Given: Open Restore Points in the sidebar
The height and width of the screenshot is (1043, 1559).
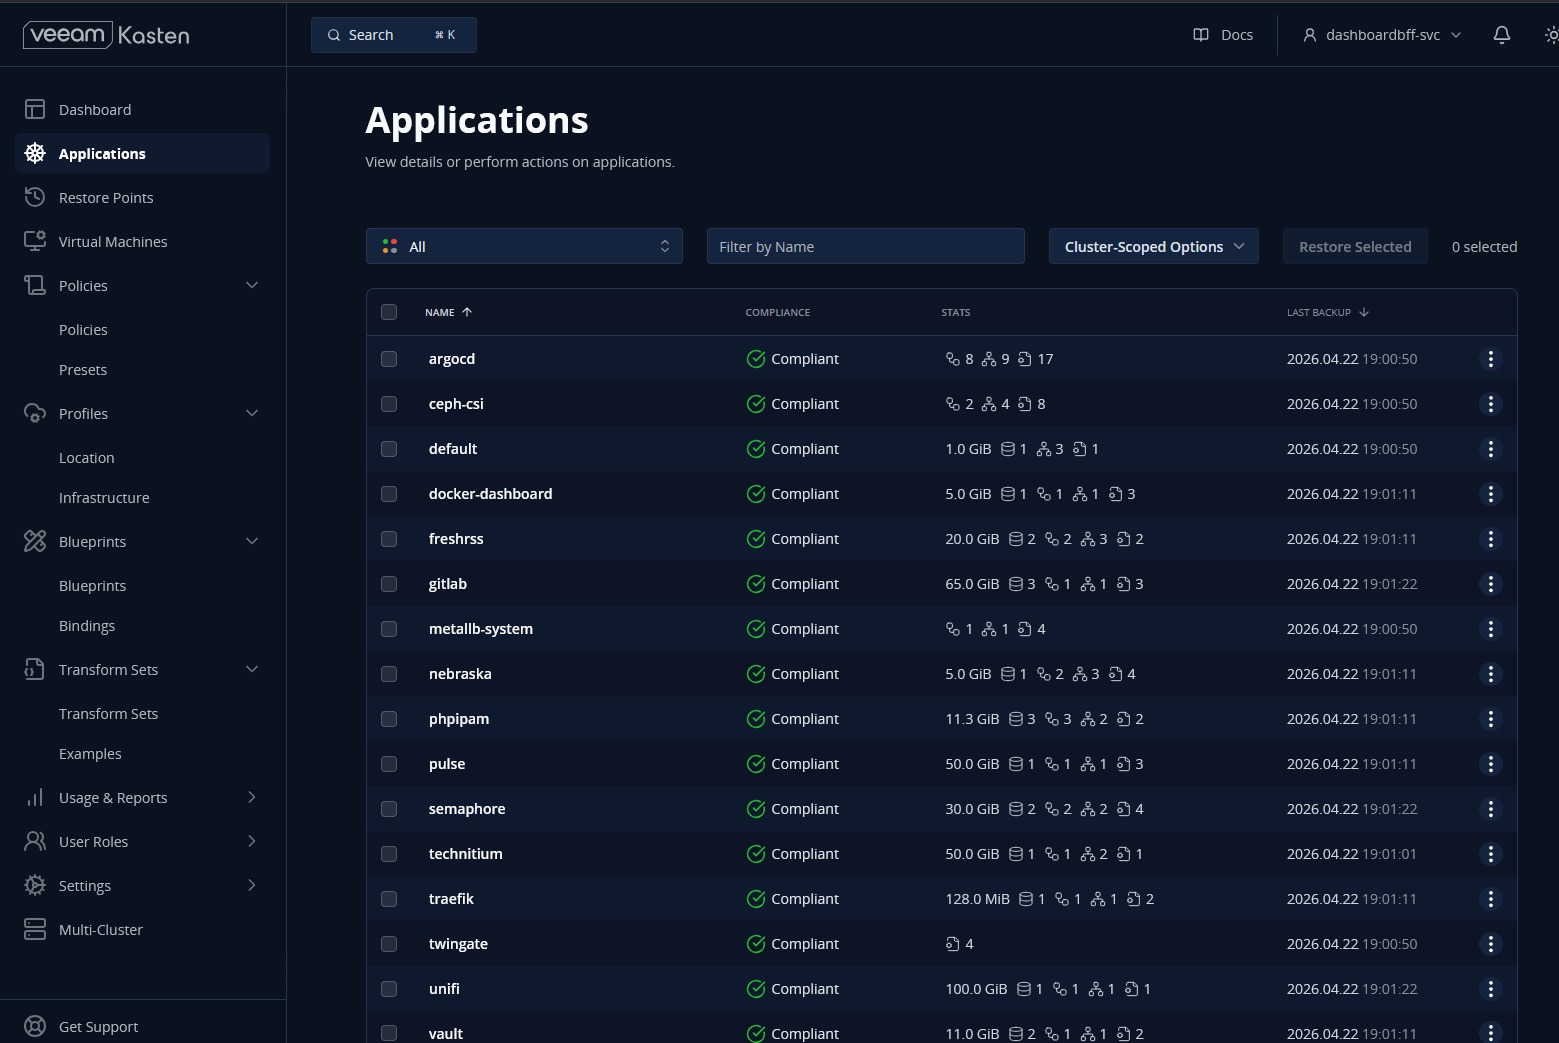Looking at the screenshot, I should click(106, 198).
